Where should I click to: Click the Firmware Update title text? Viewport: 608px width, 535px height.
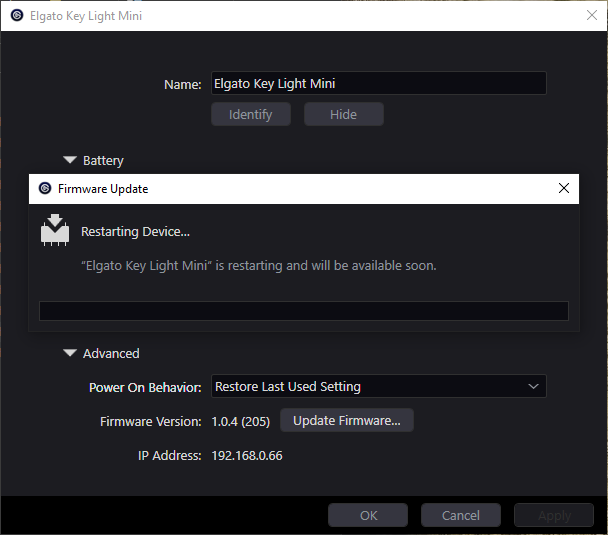click(x=103, y=189)
